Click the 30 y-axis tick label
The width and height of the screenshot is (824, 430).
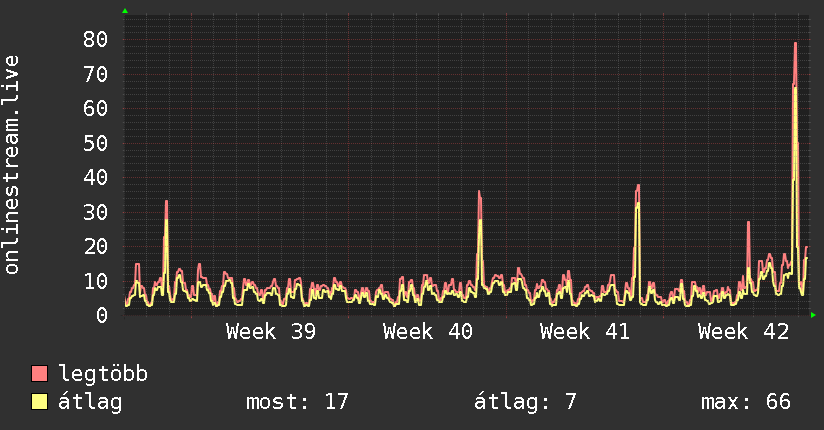[x=96, y=212]
